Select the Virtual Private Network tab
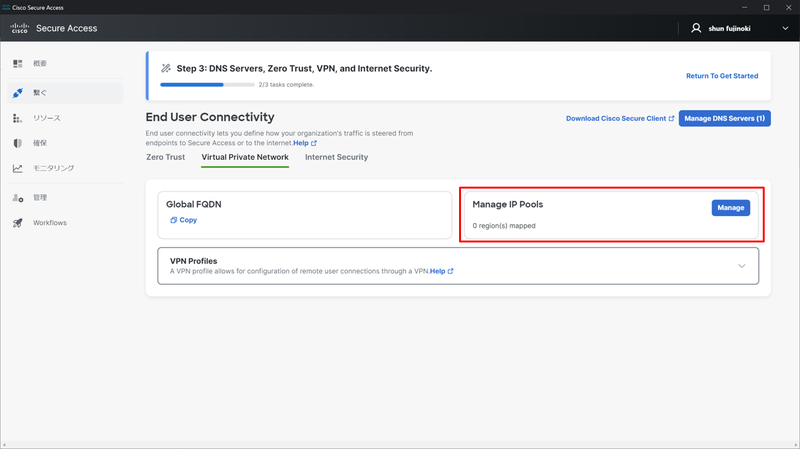The width and height of the screenshot is (800, 449). point(245,157)
